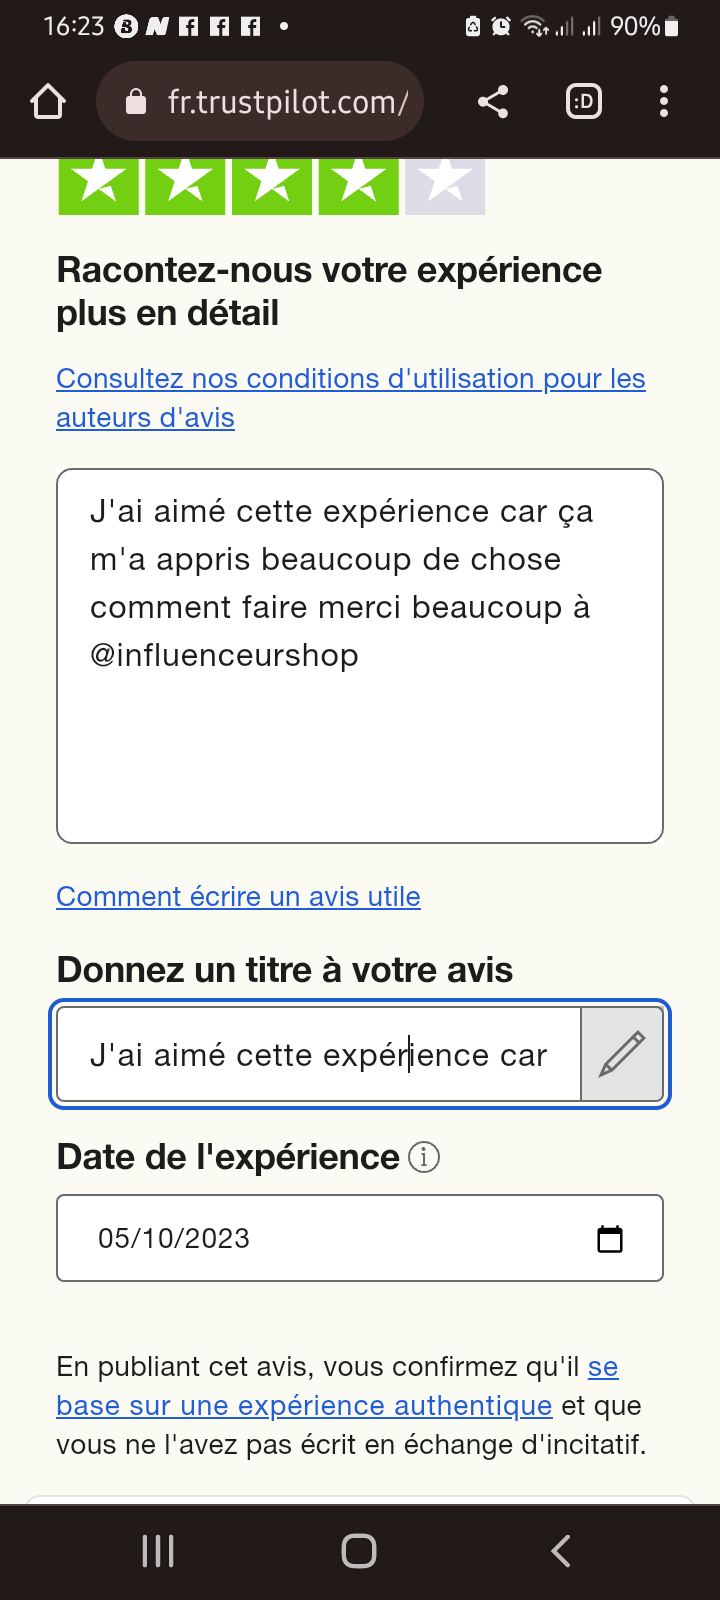This screenshot has width=720, height=1600.
Task: Select the fifth grey star
Action: [x=445, y=184]
